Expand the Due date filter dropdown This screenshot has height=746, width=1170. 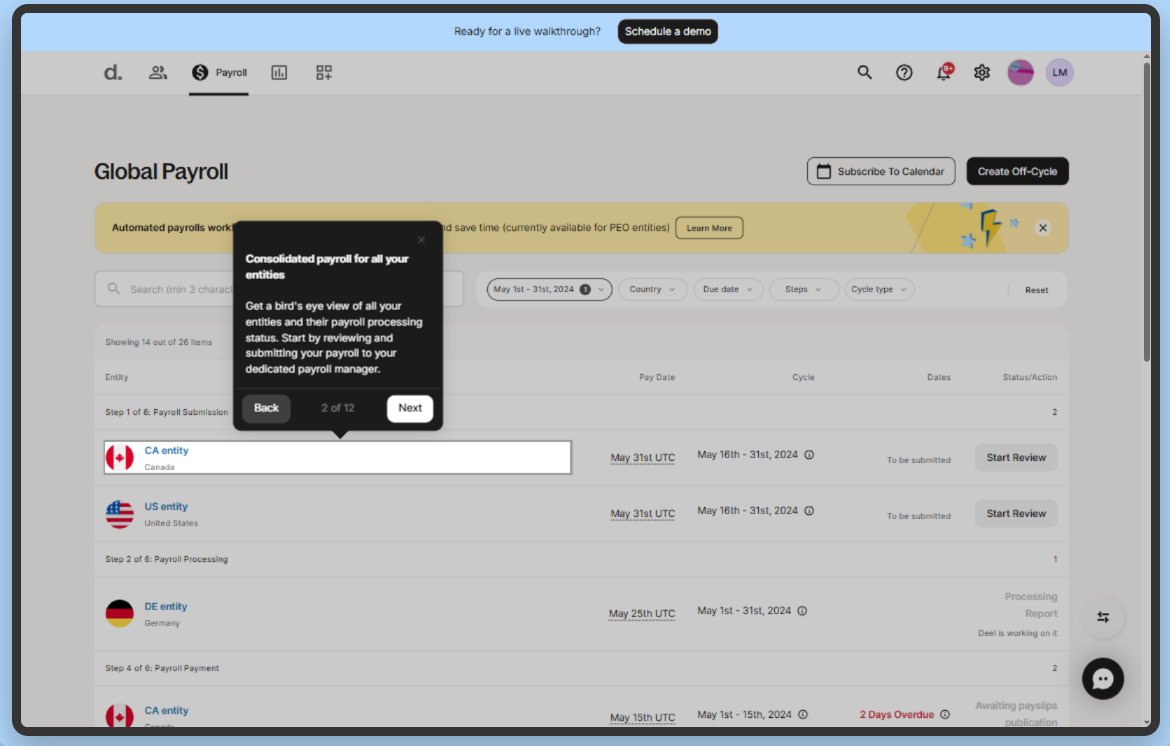tap(727, 289)
